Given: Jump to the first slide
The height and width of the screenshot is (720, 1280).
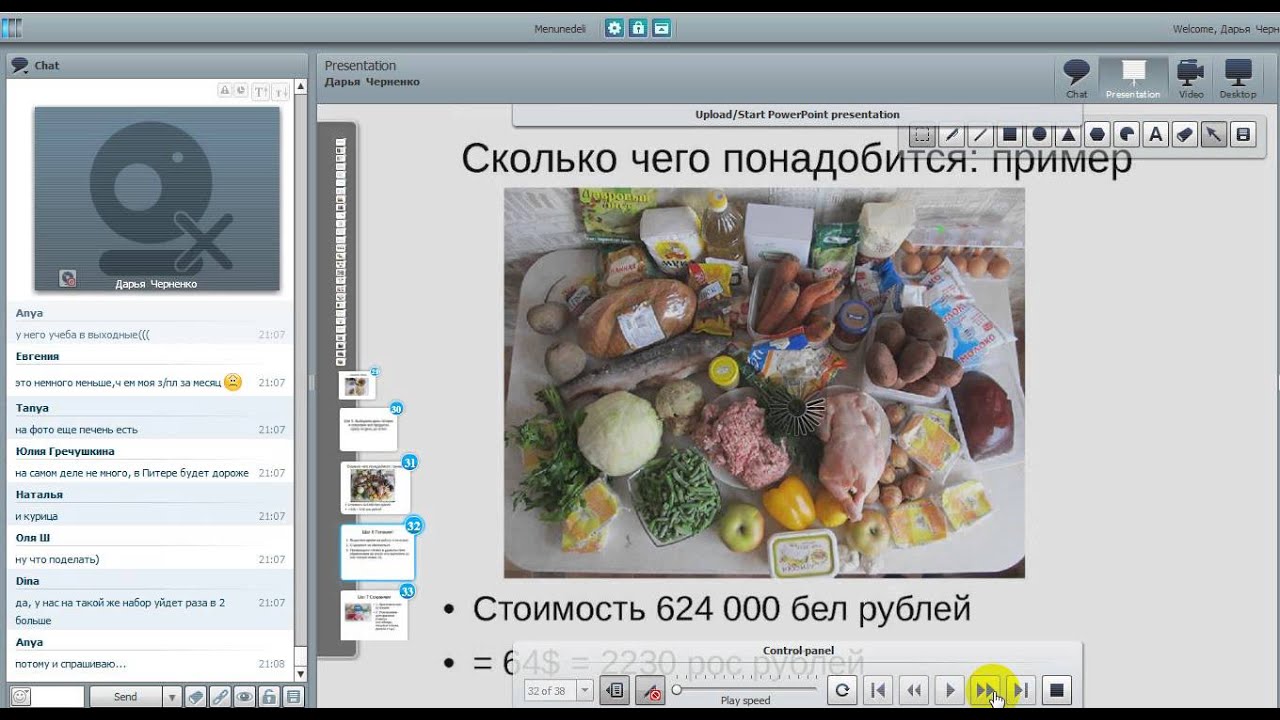Looking at the screenshot, I should pos(878,690).
